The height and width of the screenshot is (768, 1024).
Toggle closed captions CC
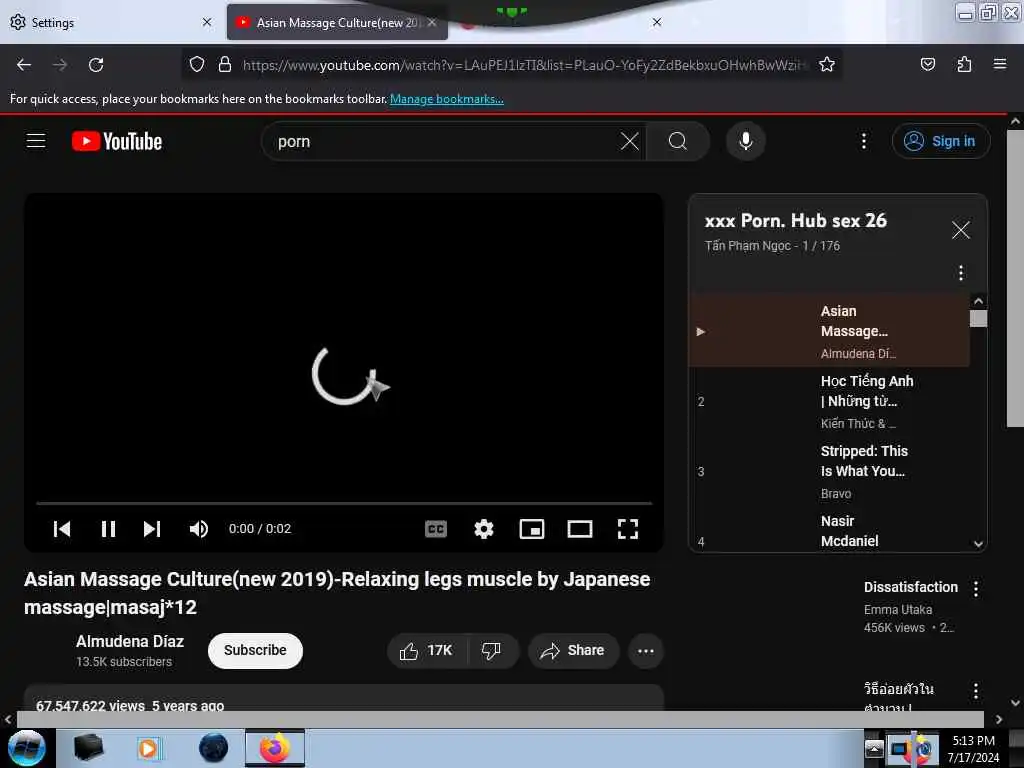(436, 528)
